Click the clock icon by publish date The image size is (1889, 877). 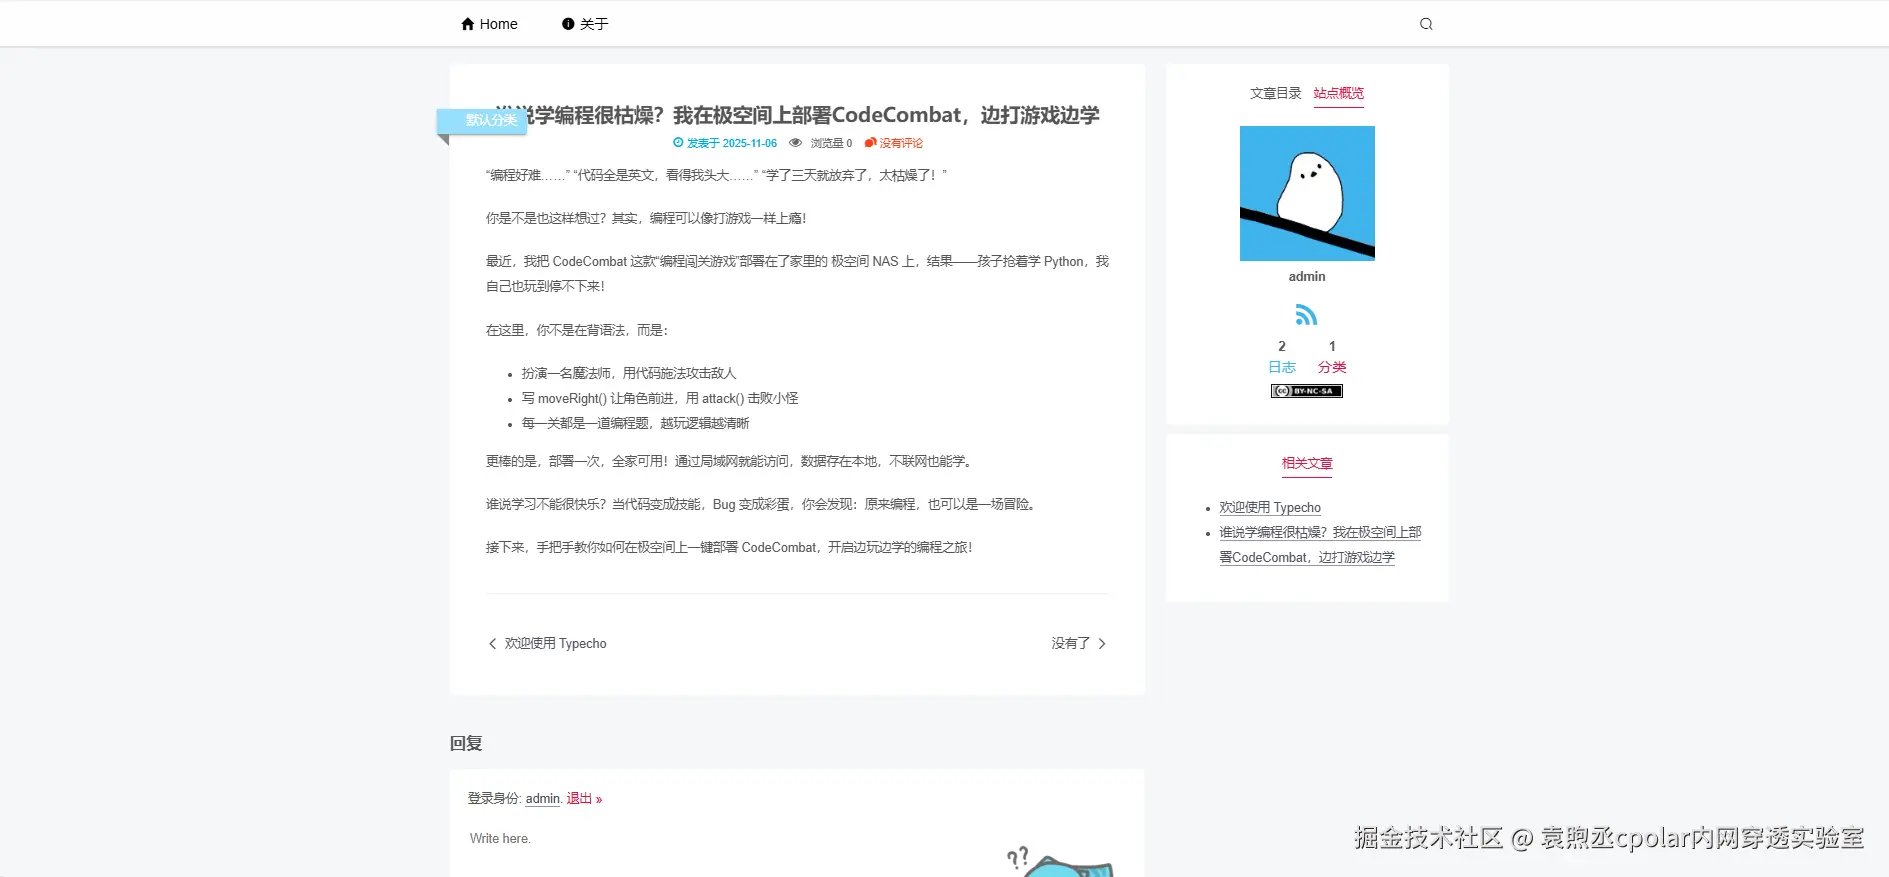(678, 143)
